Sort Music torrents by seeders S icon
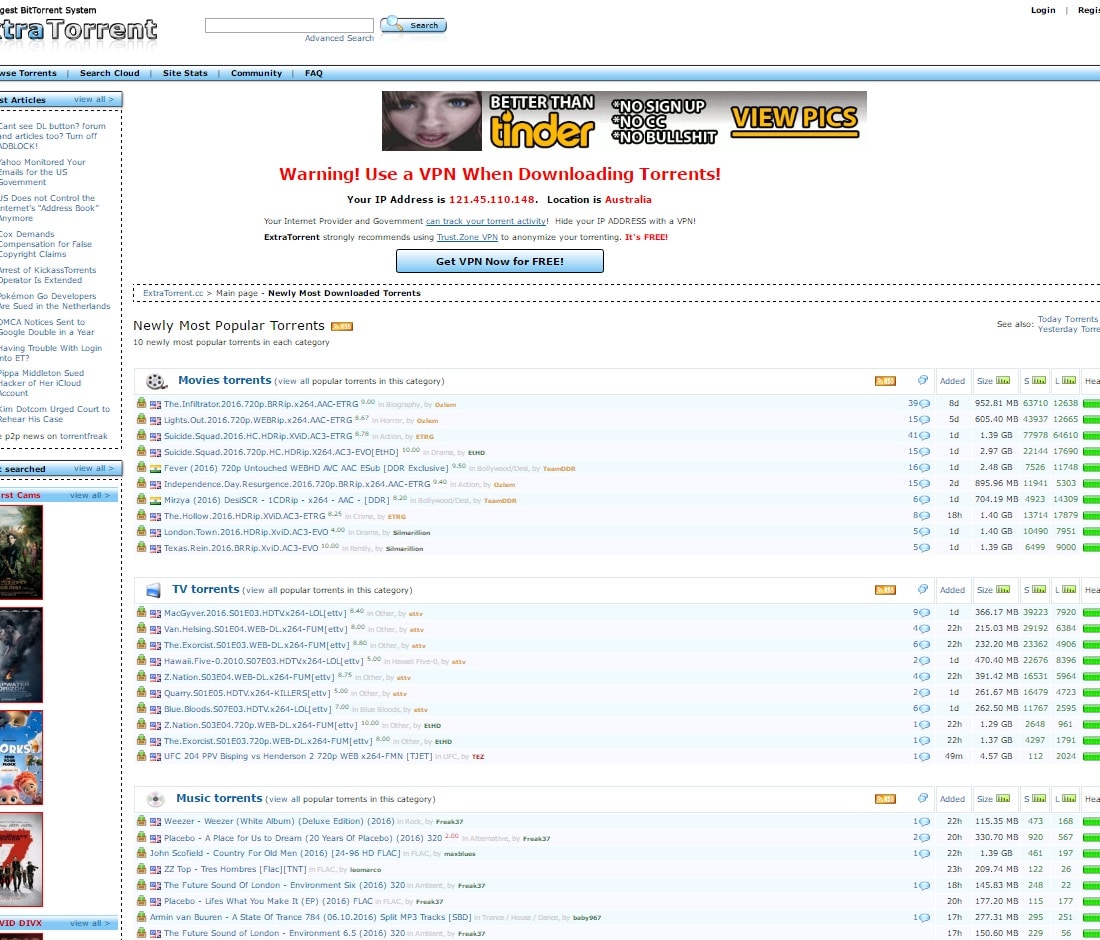 pos(1039,798)
